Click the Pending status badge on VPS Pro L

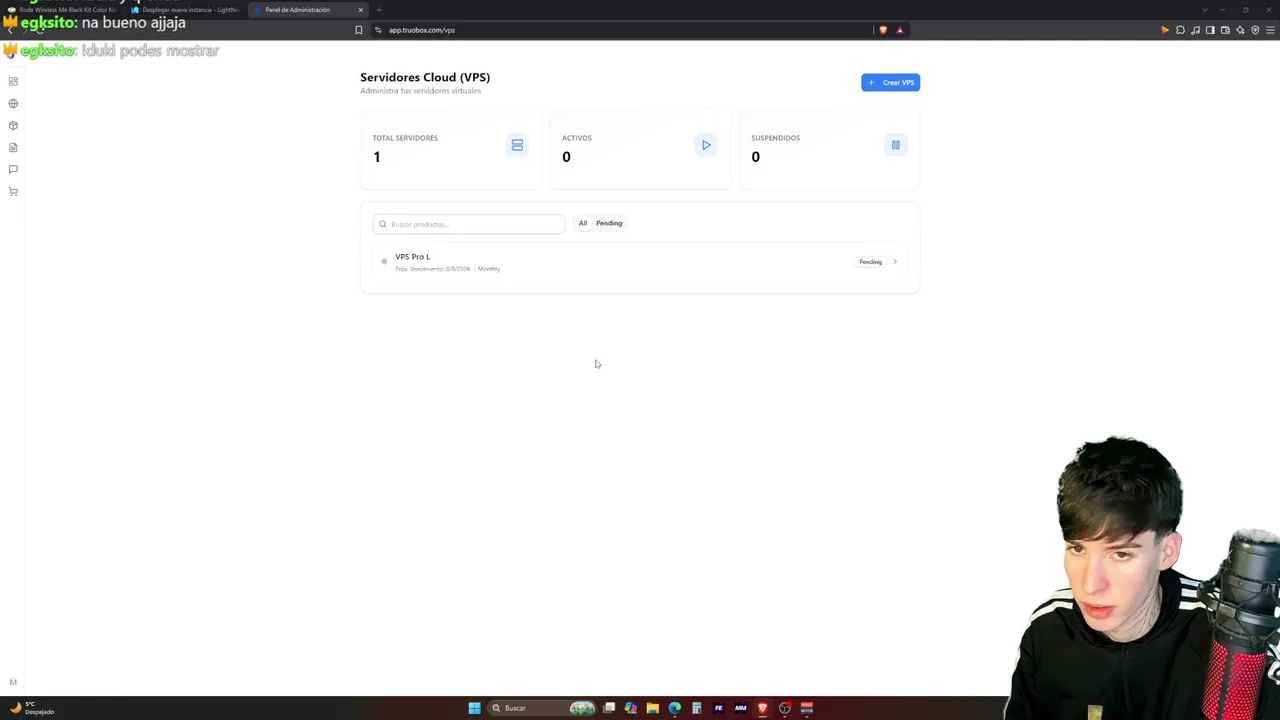point(870,262)
